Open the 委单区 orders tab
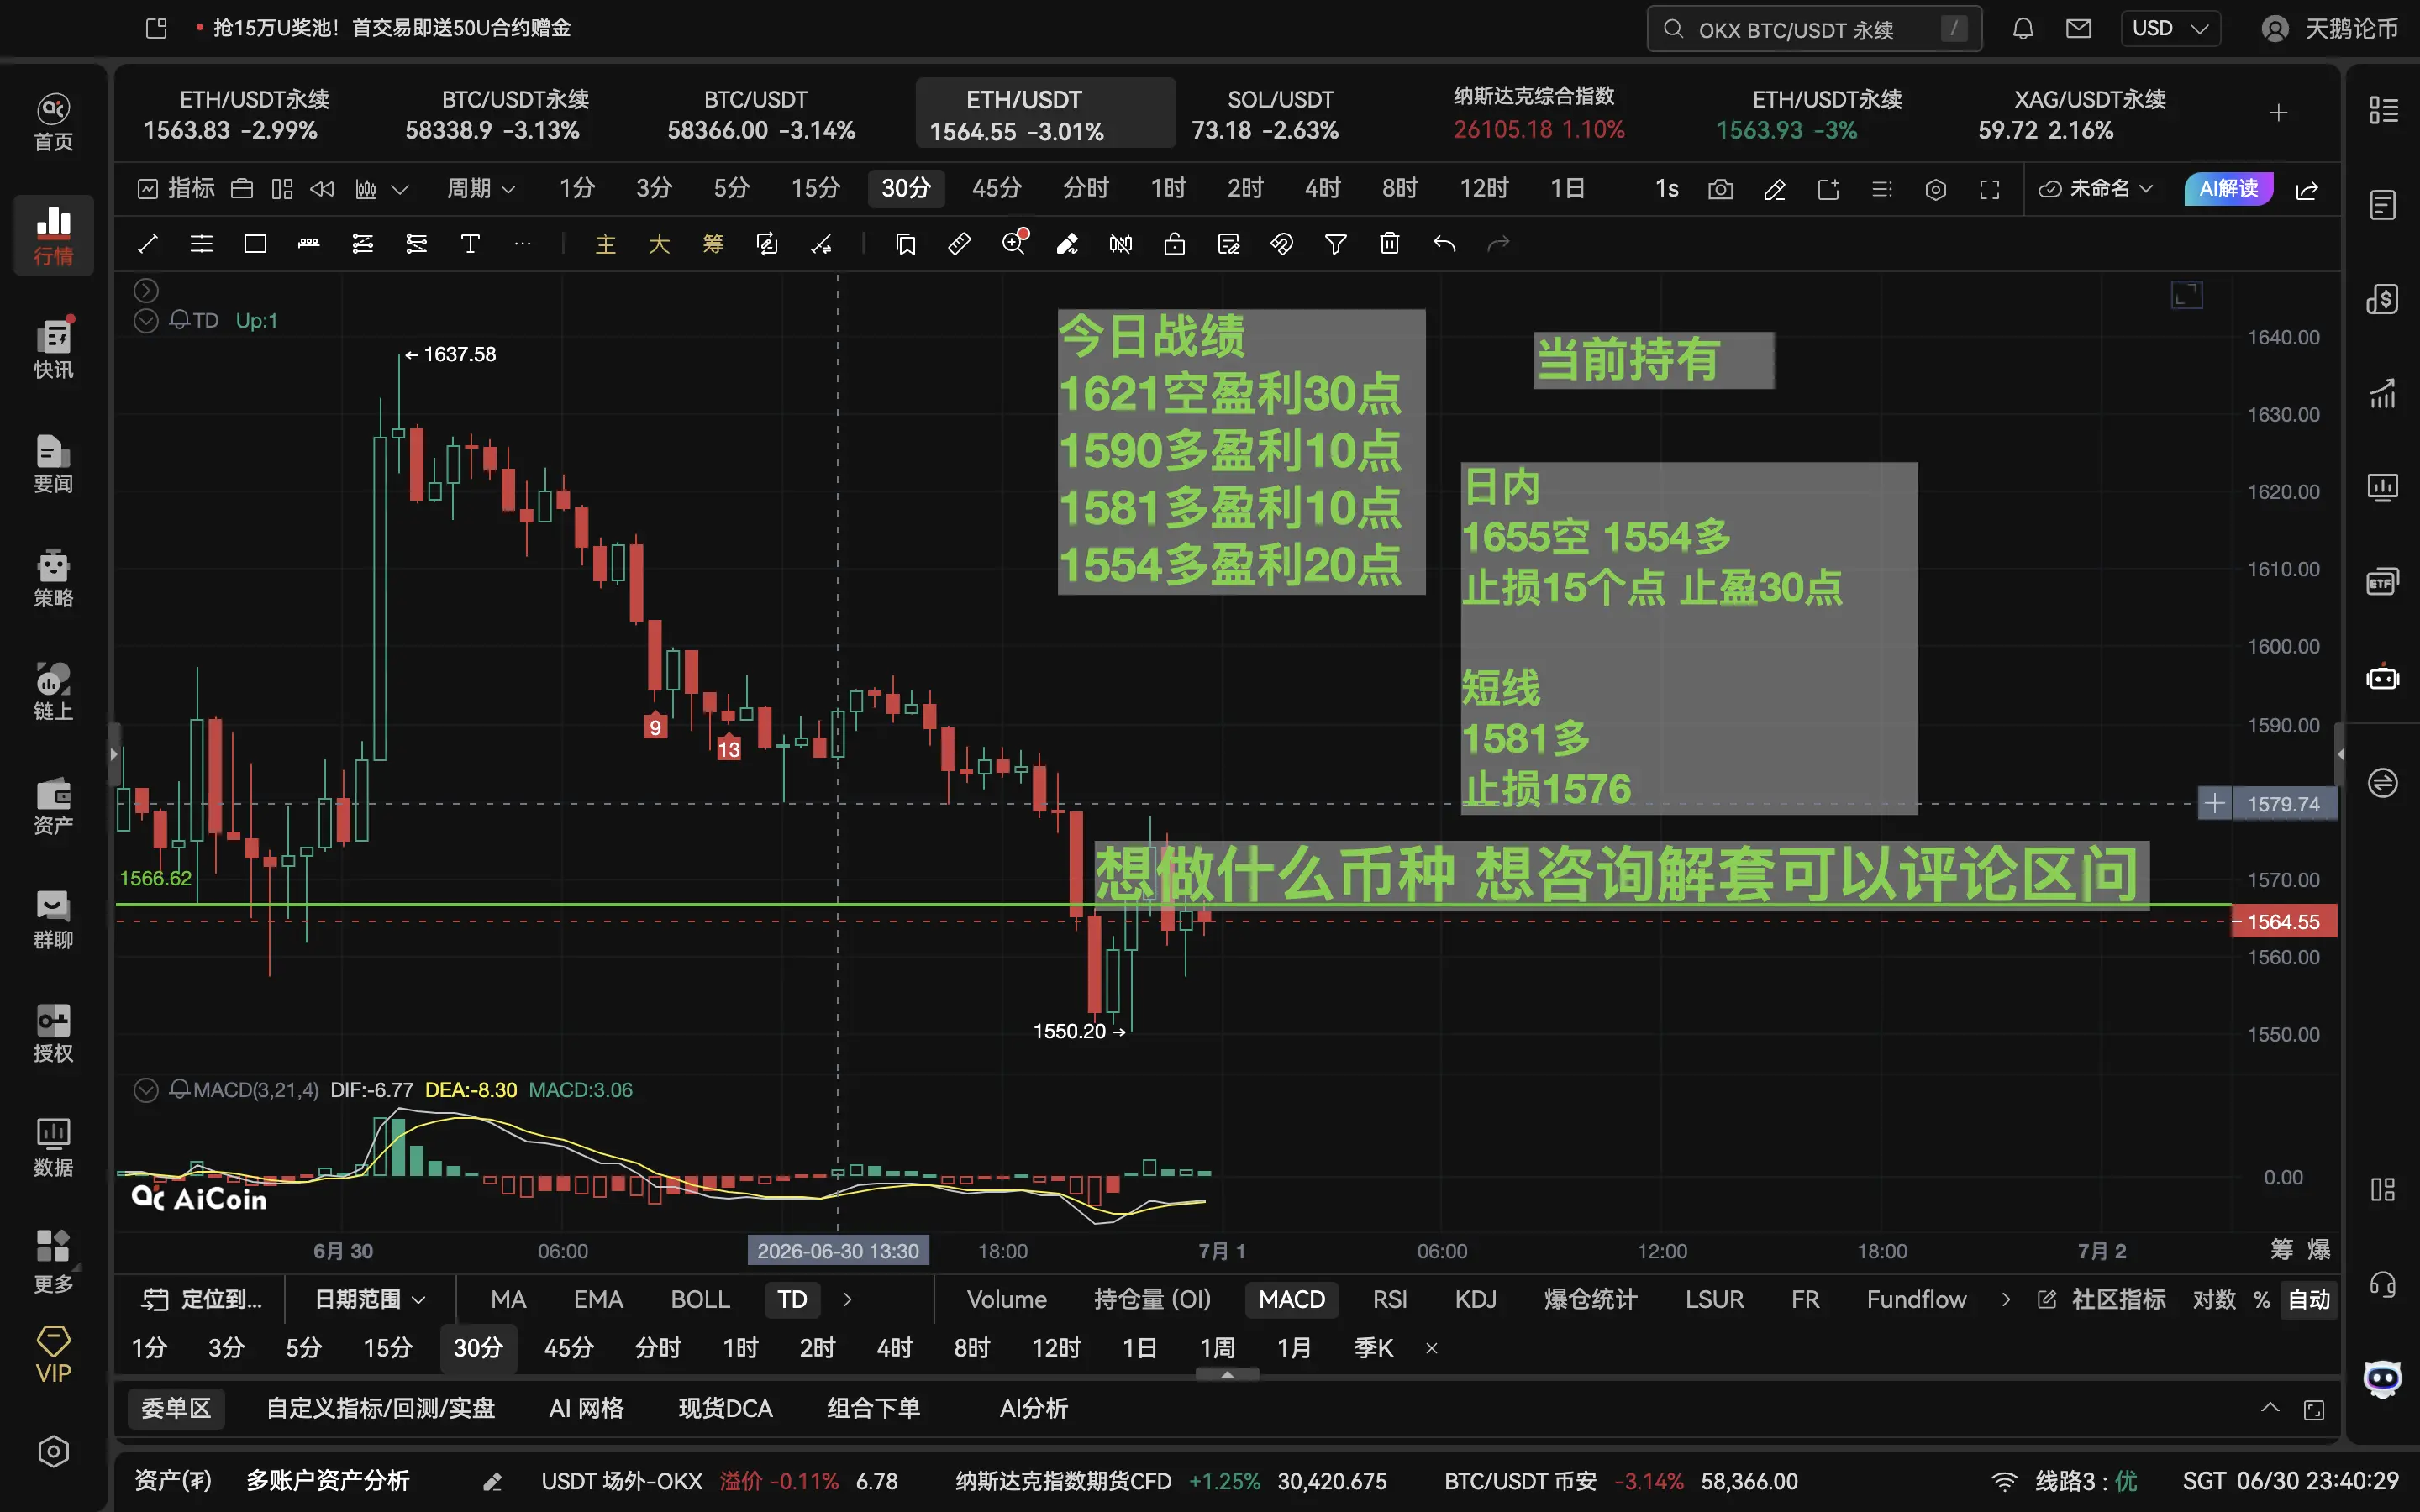Image resolution: width=2420 pixels, height=1512 pixels. (x=176, y=1408)
